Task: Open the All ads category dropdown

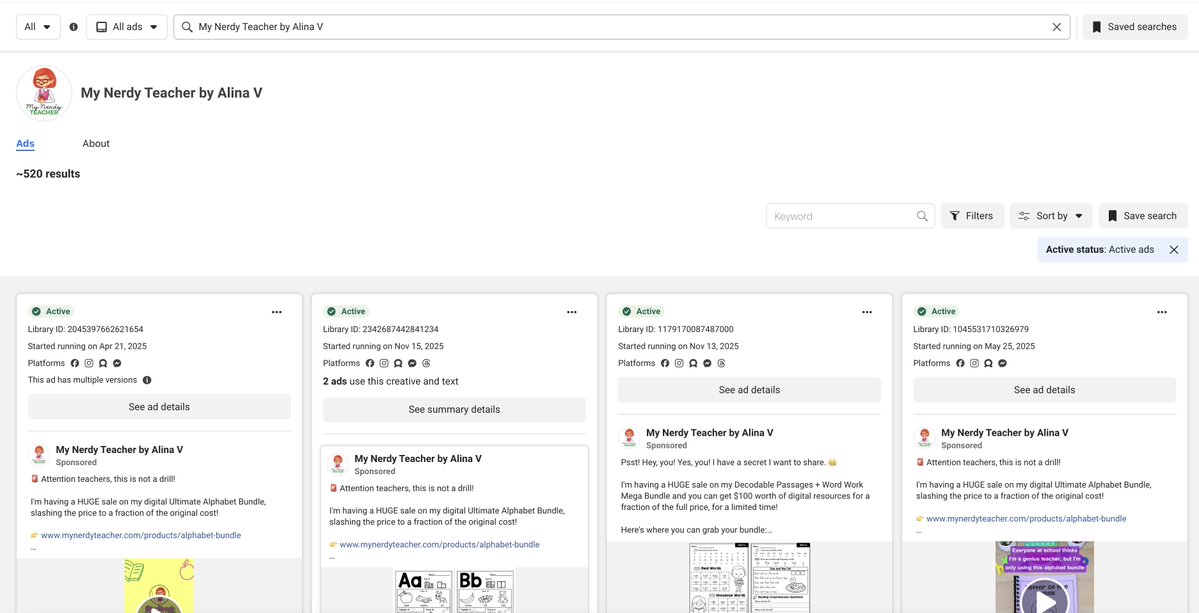Action: coord(127,27)
